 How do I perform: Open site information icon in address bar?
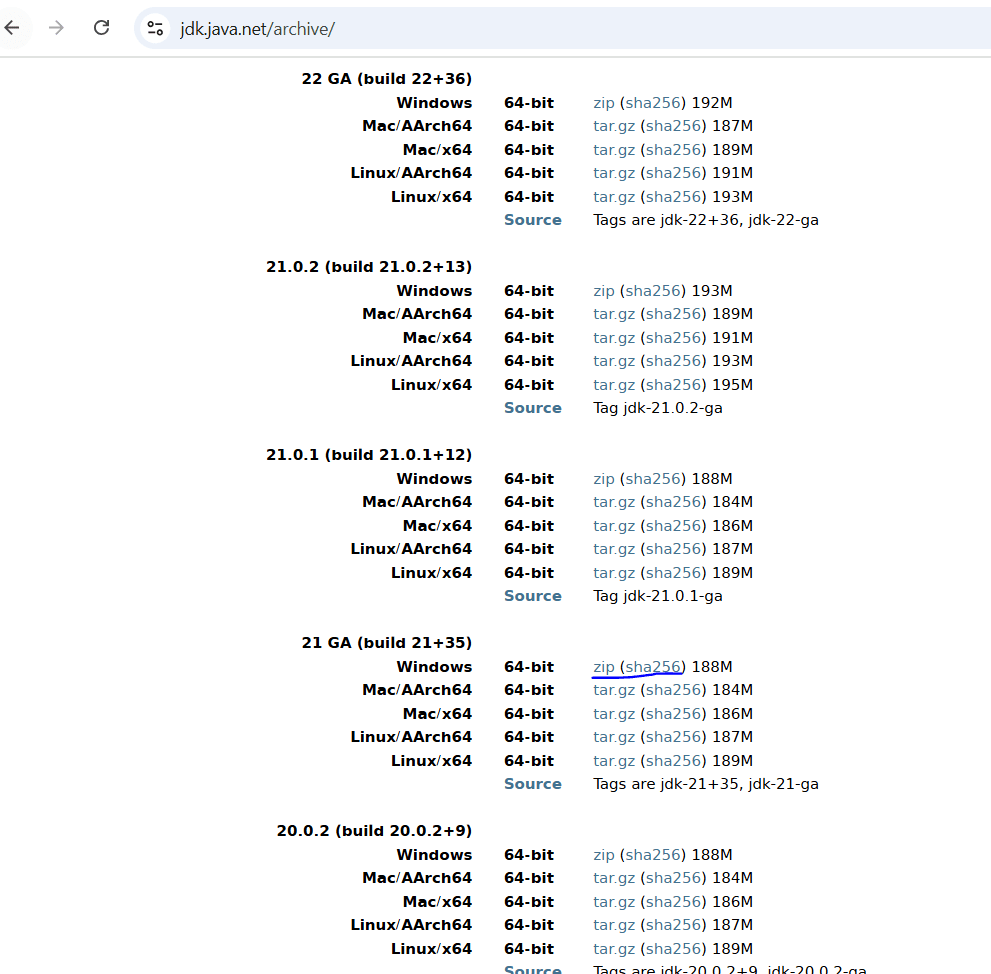[155, 28]
